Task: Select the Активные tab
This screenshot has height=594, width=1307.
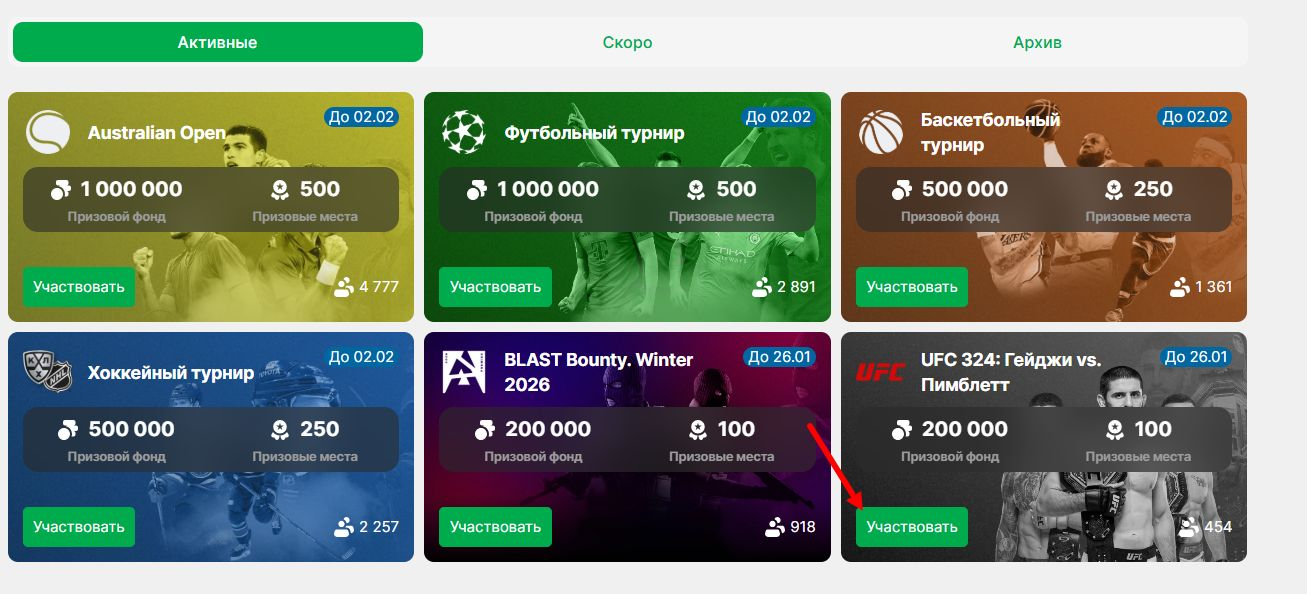Action: pos(218,42)
